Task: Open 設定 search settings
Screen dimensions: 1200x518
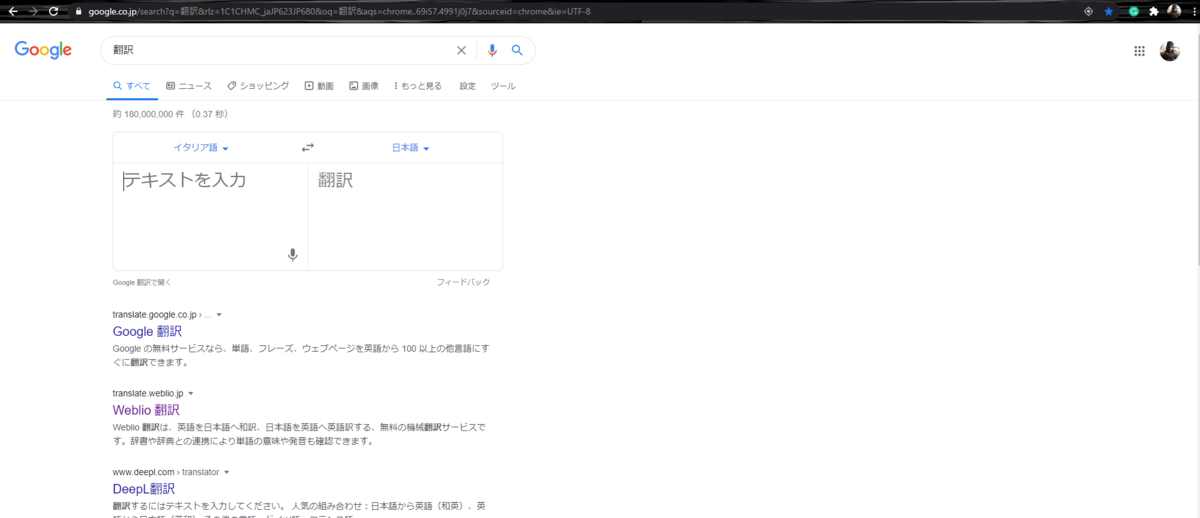Action: (x=468, y=86)
